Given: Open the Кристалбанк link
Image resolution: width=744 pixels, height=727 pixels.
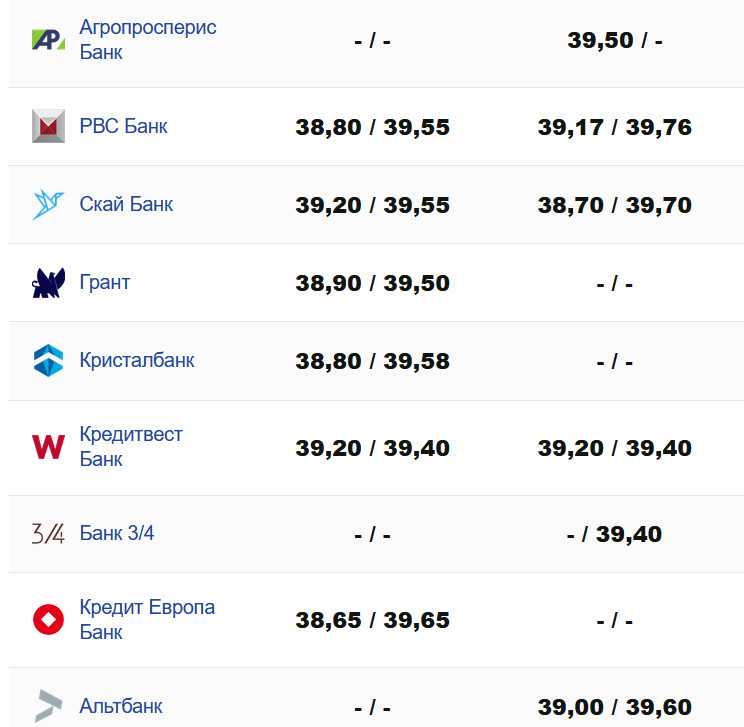Looking at the screenshot, I should 137,360.
